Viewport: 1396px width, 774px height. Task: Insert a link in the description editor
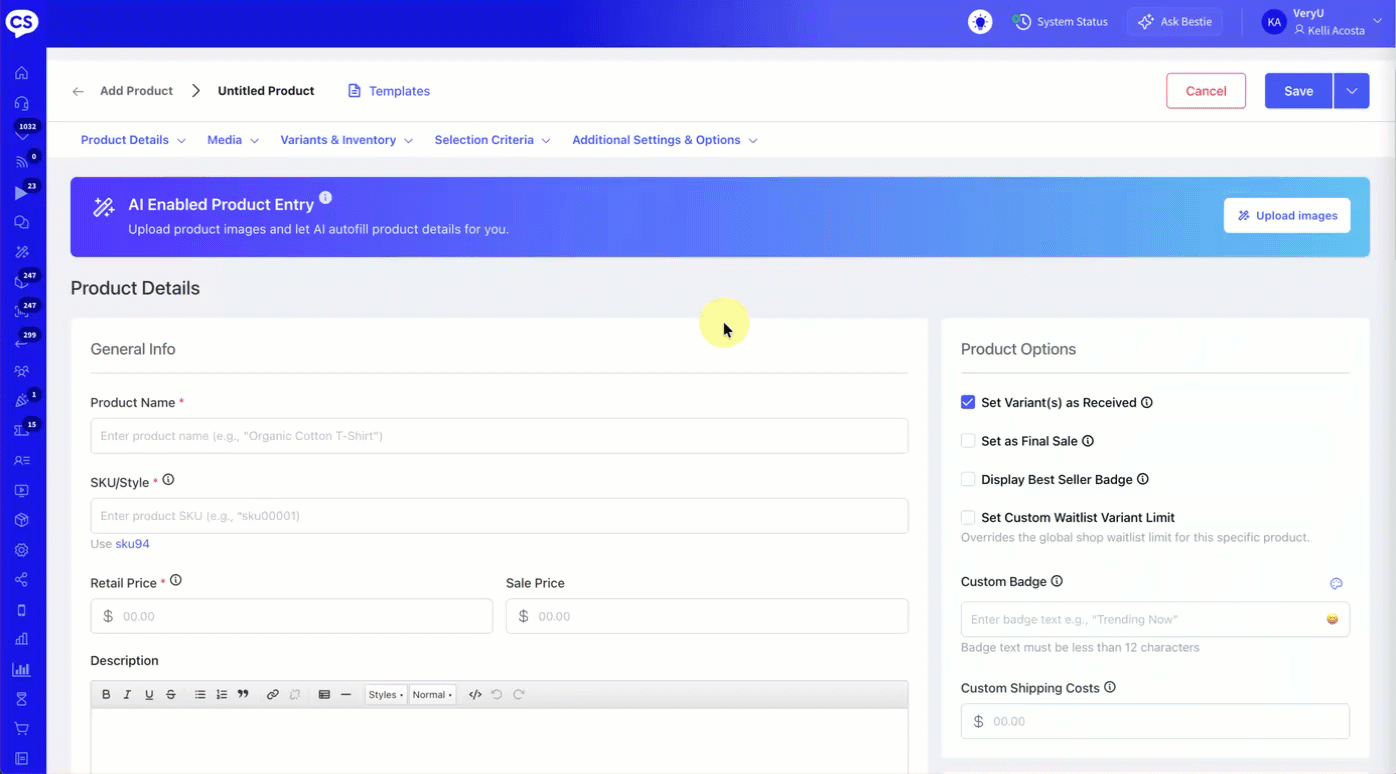click(273, 695)
